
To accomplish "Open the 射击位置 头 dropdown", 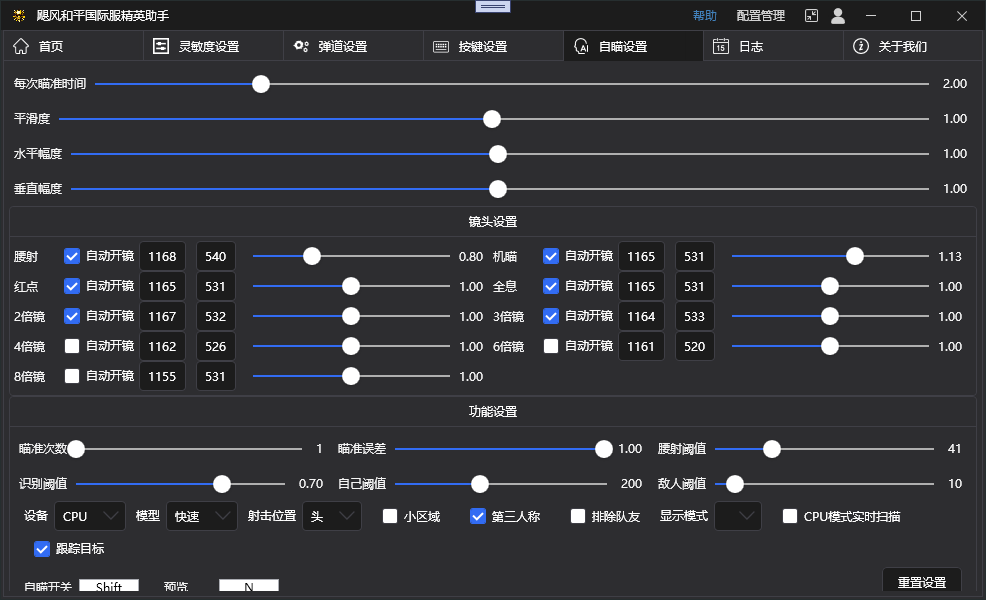I will coord(332,516).
